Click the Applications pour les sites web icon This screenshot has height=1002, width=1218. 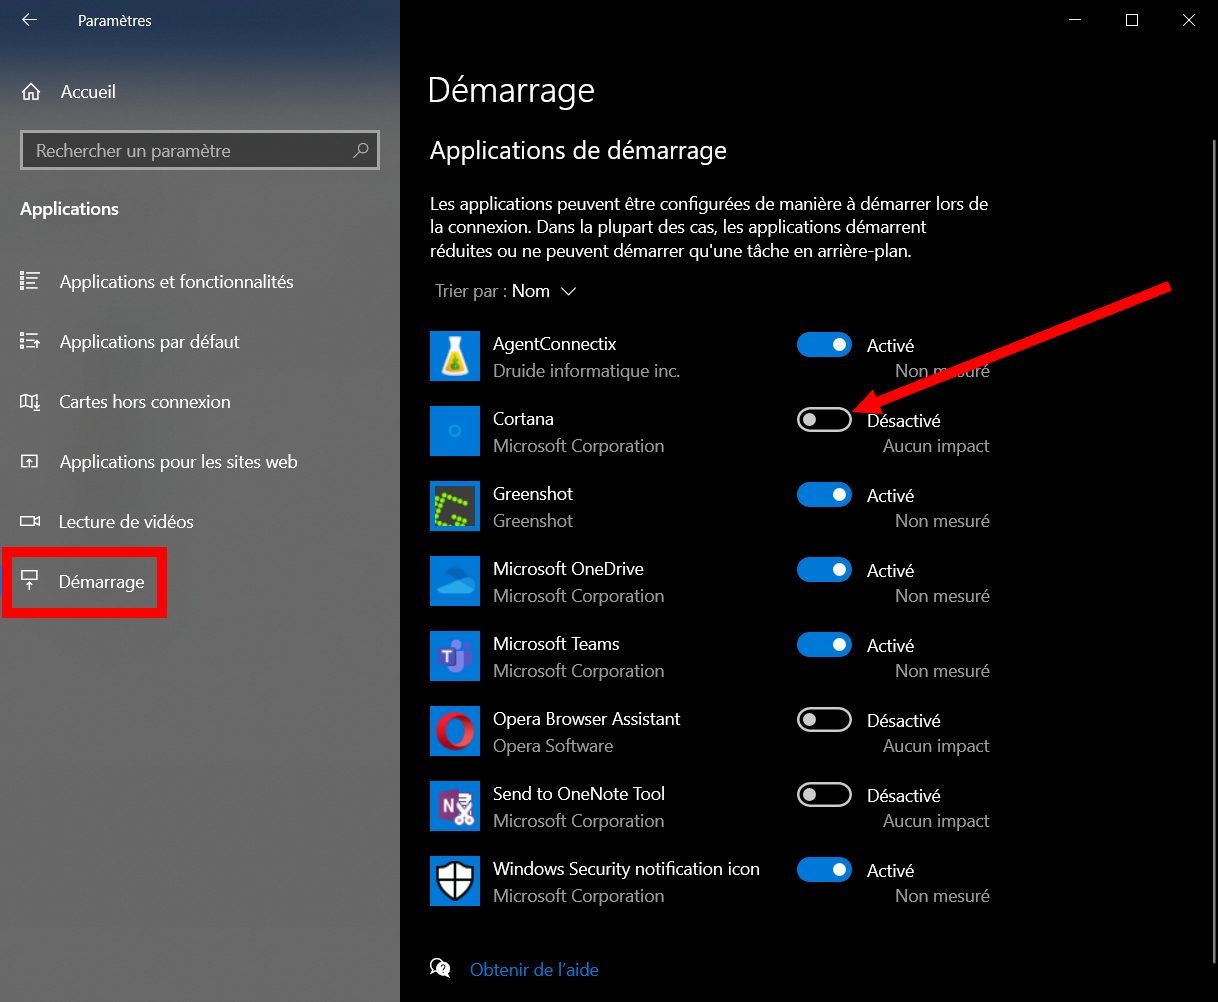click(30, 462)
